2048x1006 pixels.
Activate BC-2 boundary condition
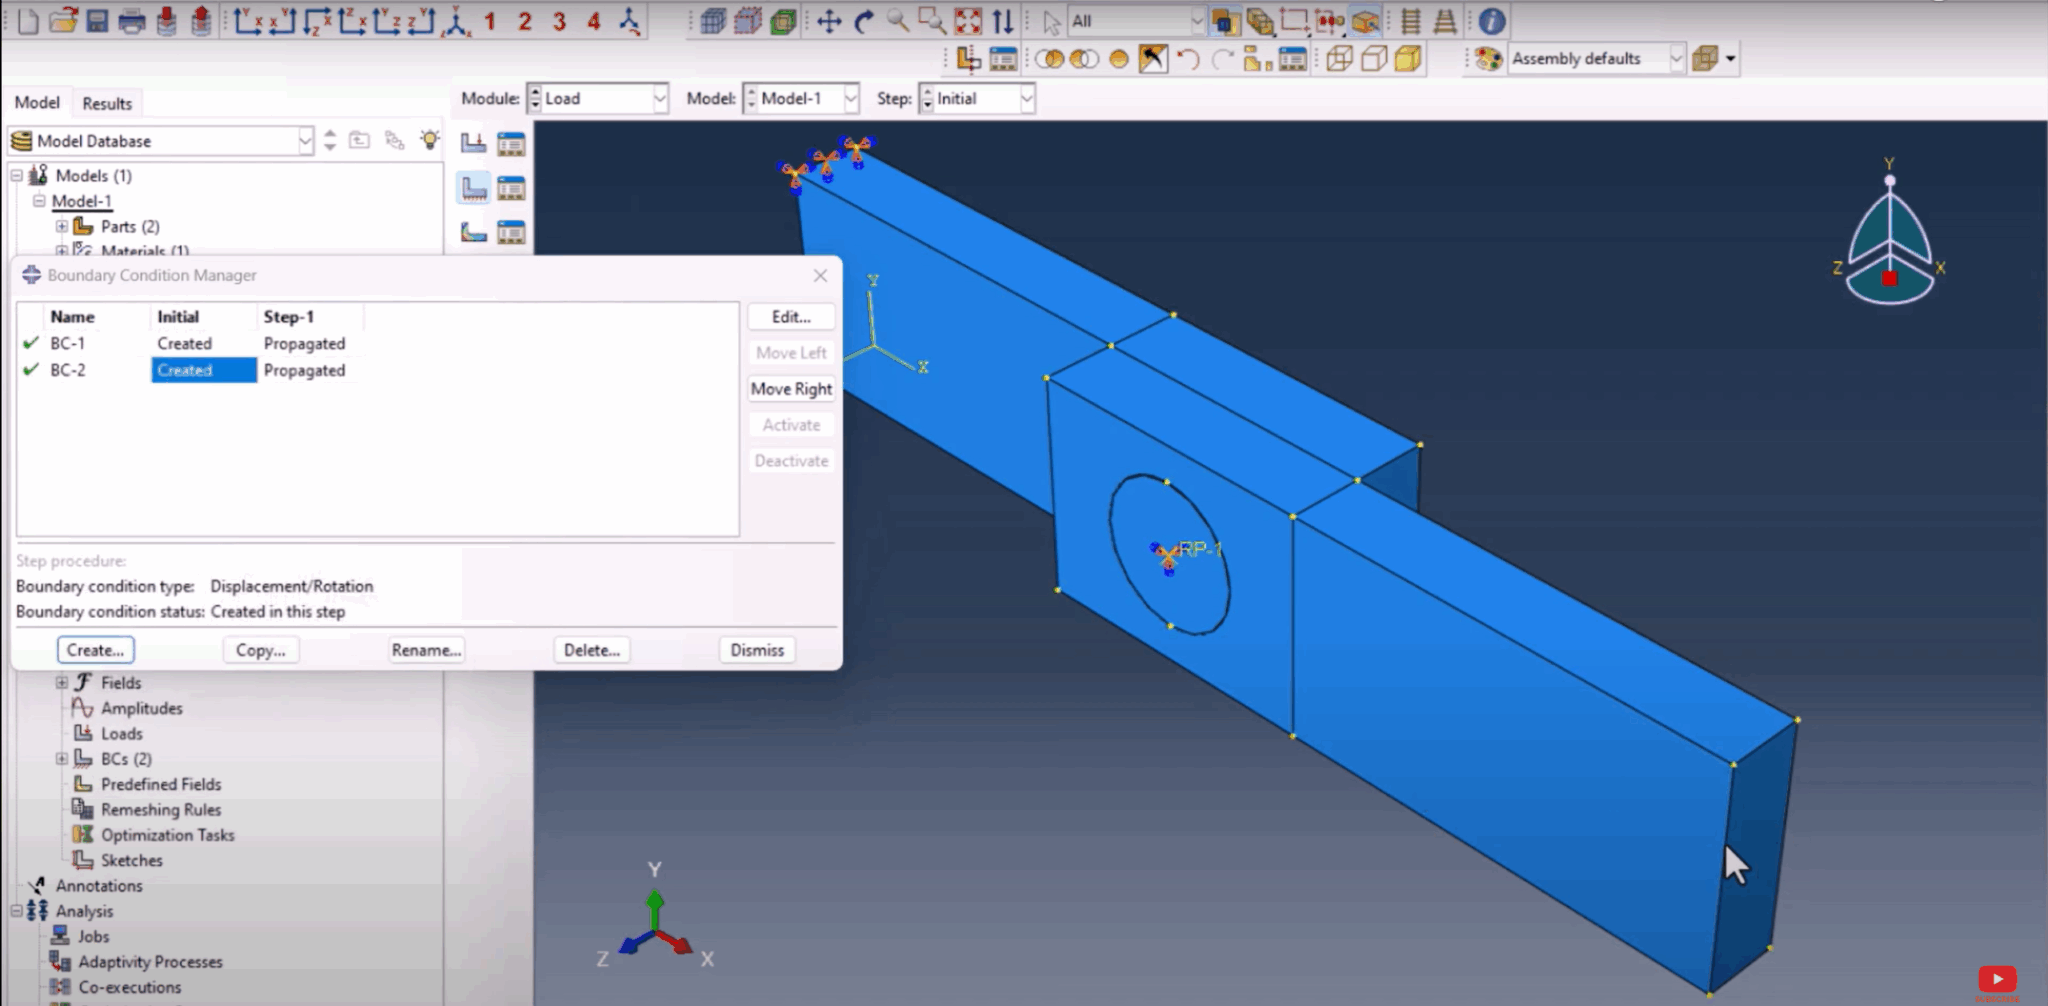tap(790, 424)
